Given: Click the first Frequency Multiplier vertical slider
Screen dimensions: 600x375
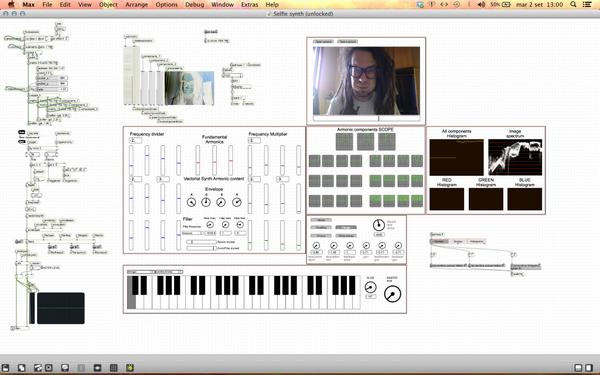Looking at the screenshot, I should [x=250, y=160].
